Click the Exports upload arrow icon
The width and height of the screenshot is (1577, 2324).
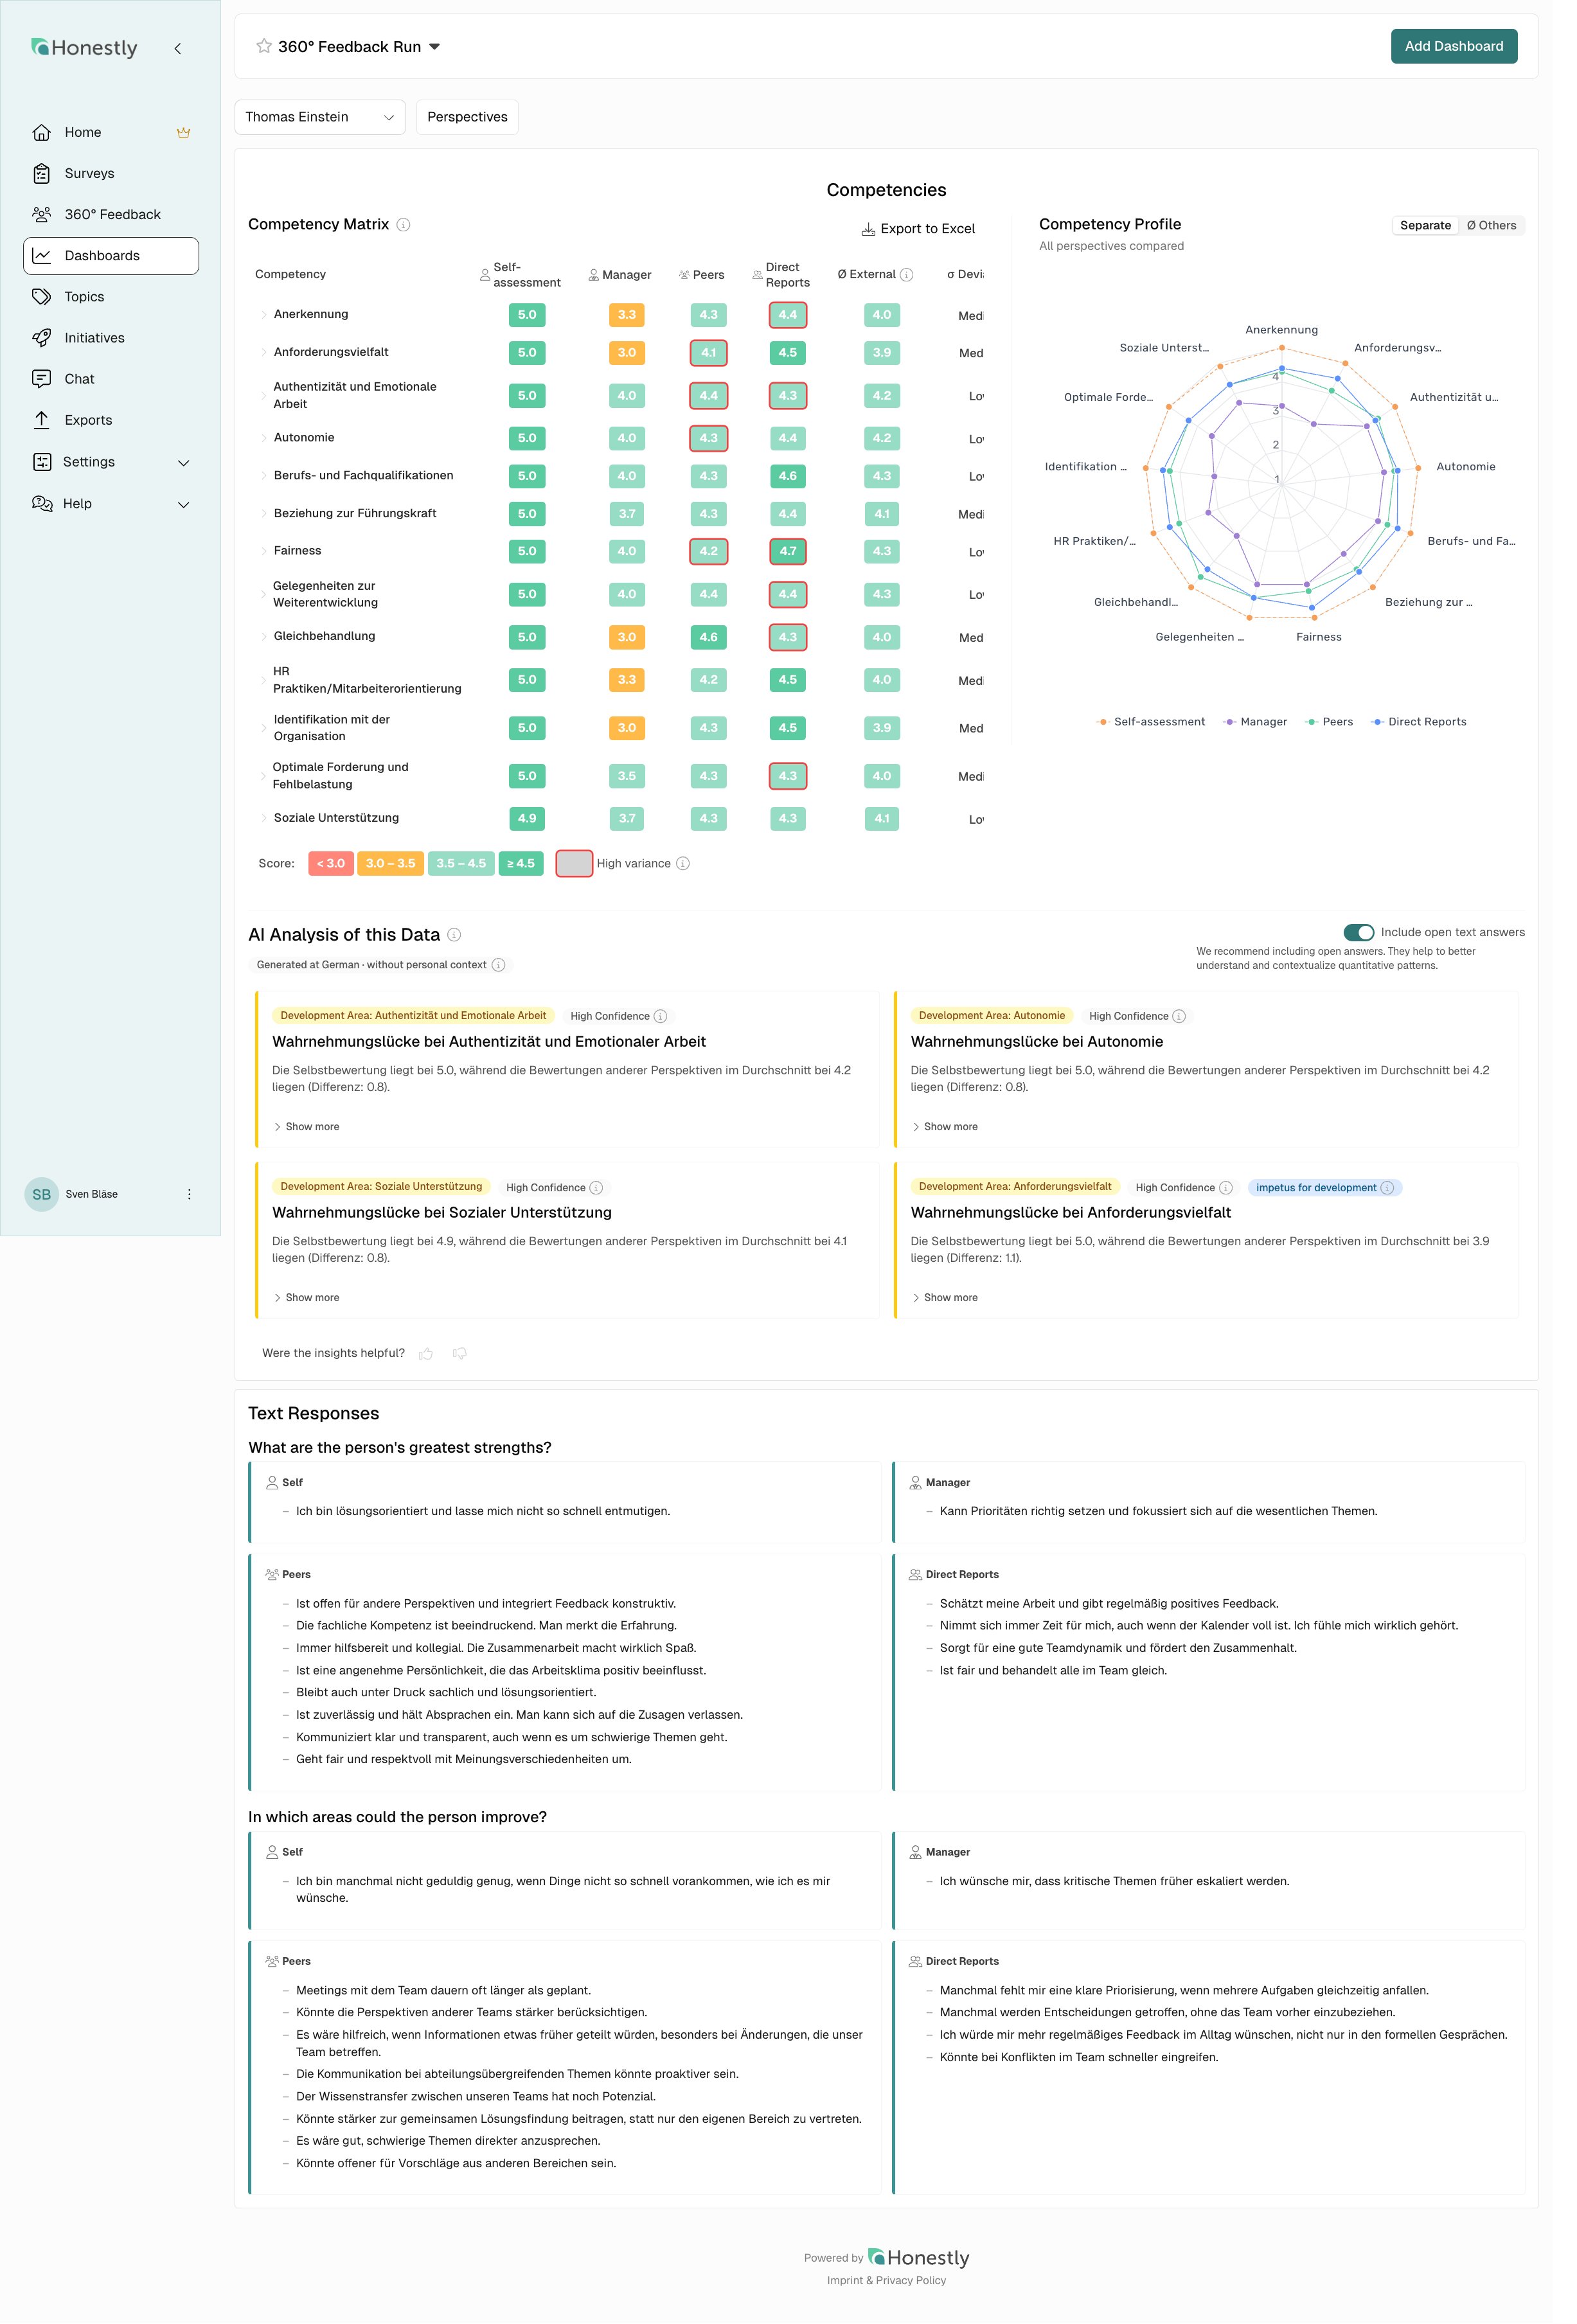[41, 420]
